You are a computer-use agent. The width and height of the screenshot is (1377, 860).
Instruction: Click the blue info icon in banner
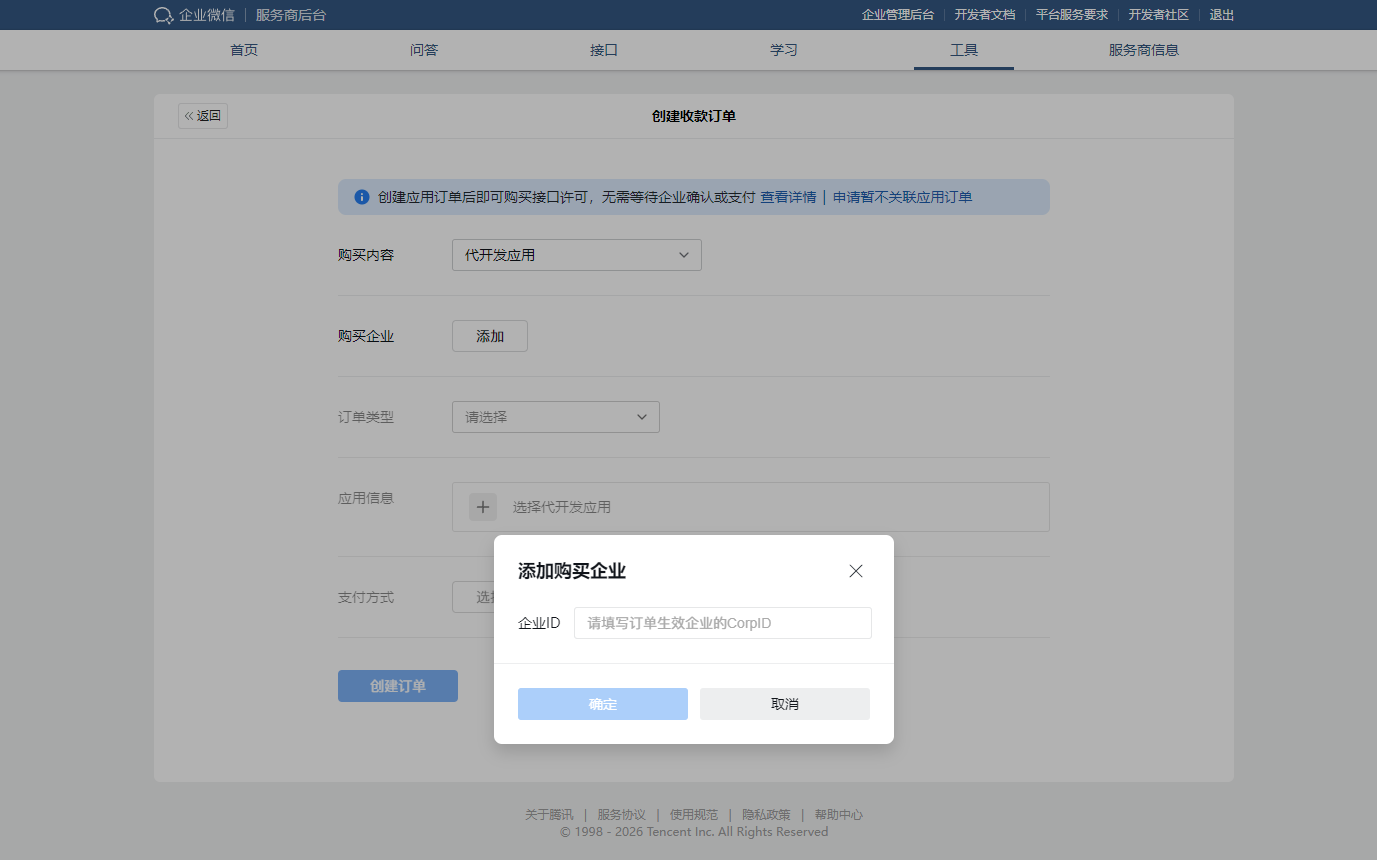(362, 197)
